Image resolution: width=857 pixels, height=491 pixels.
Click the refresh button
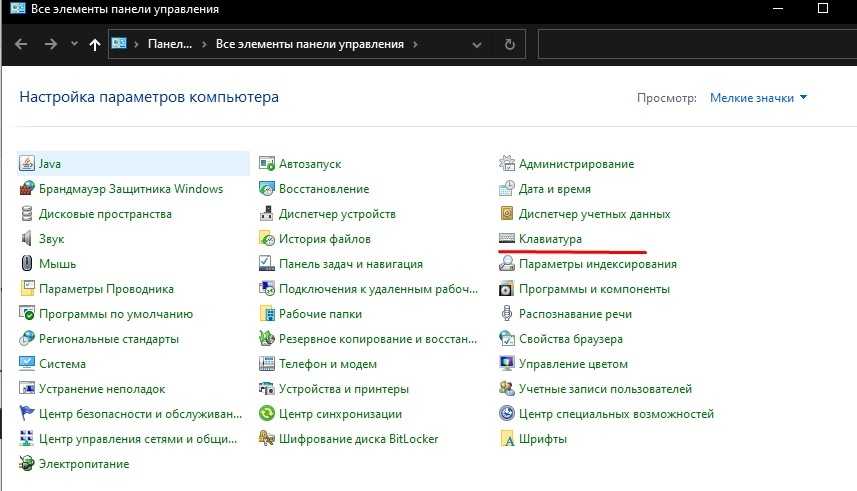510,45
